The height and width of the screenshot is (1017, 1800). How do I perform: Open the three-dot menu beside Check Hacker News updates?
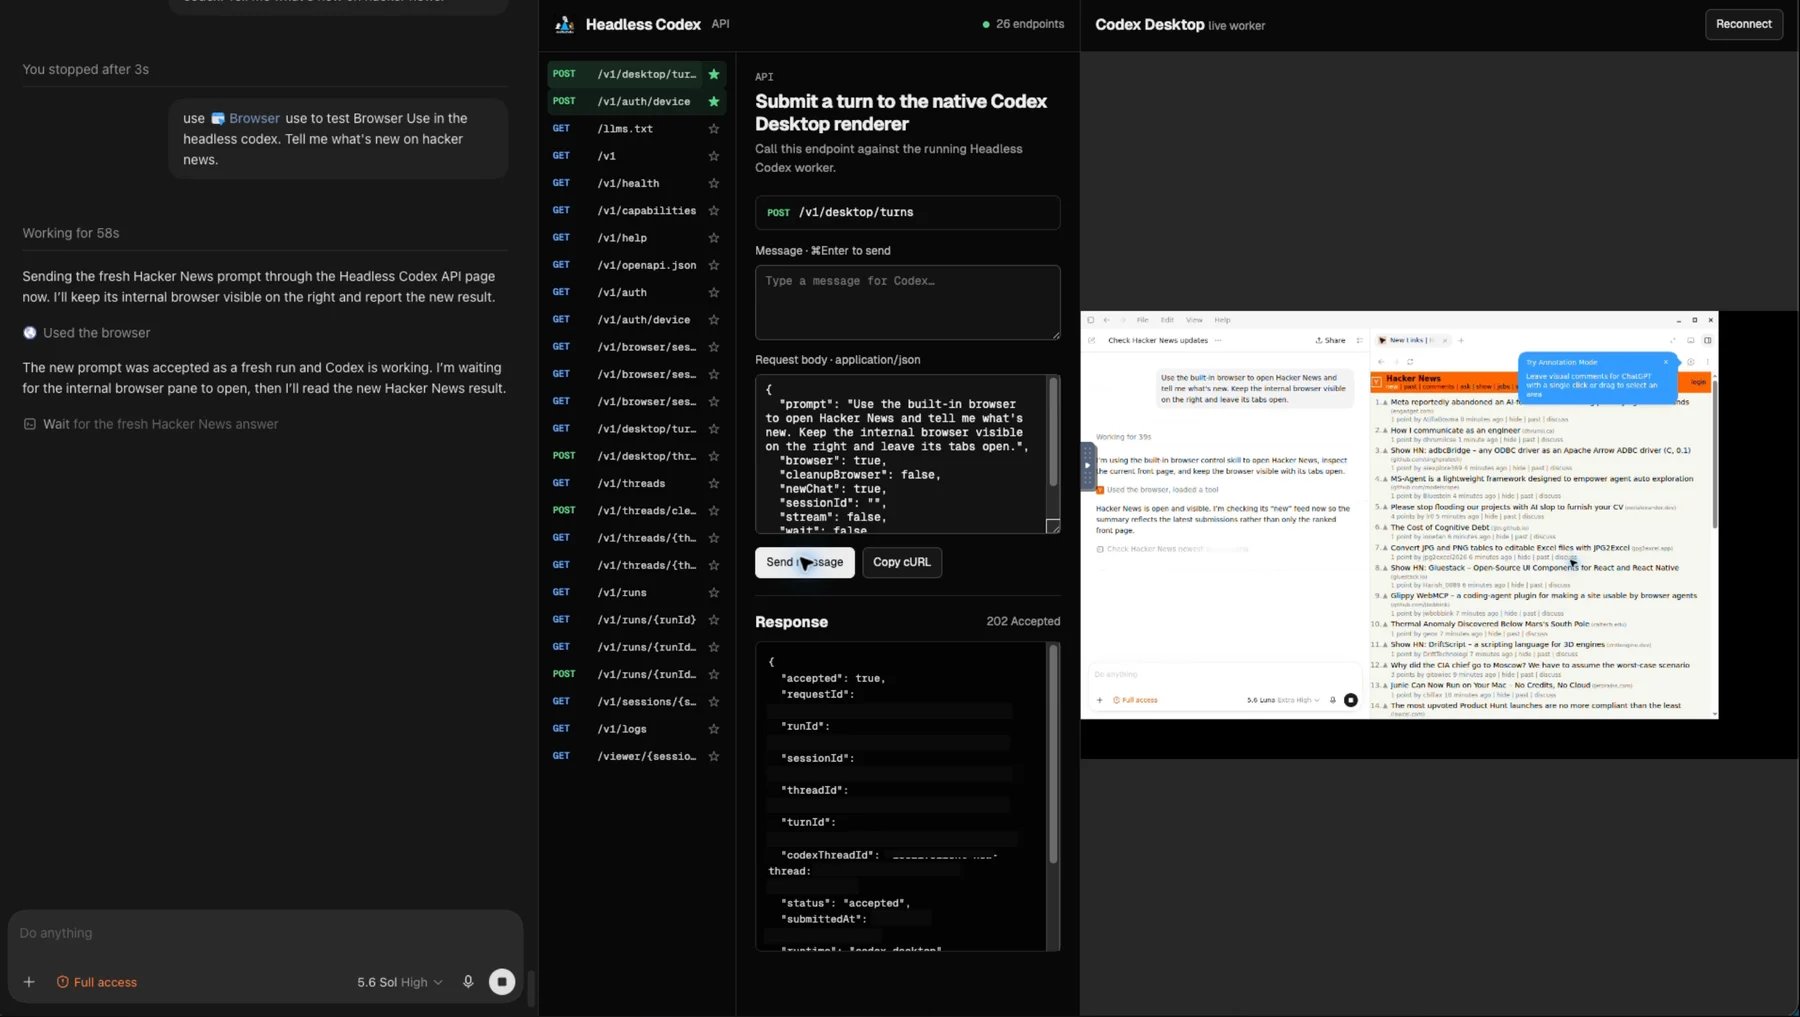(x=1218, y=340)
